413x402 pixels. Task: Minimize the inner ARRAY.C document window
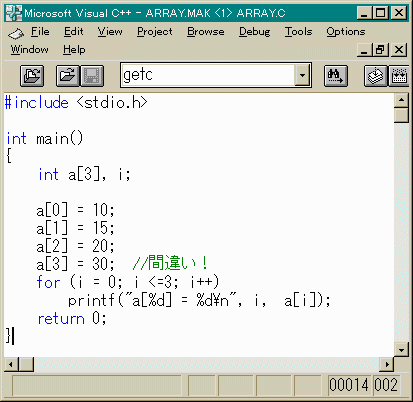[x=365, y=50]
